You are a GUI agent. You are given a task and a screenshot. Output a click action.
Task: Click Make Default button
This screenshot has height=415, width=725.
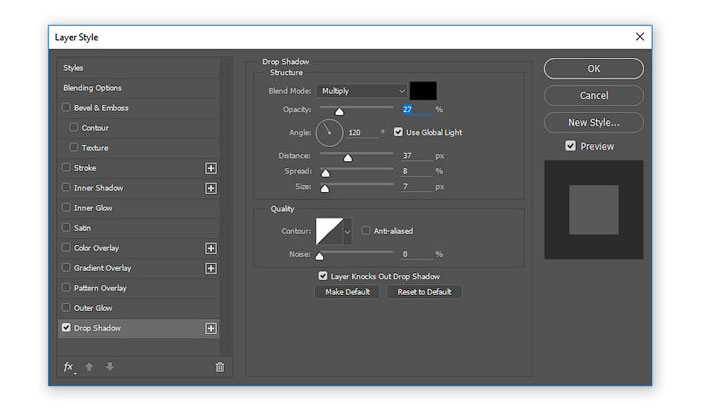[347, 292]
